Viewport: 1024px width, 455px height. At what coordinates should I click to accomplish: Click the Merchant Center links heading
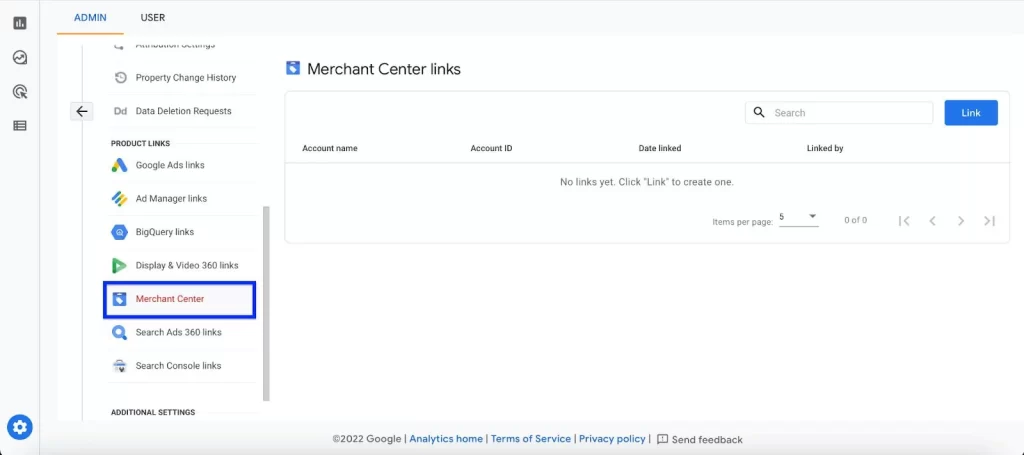[x=384, y=69]
